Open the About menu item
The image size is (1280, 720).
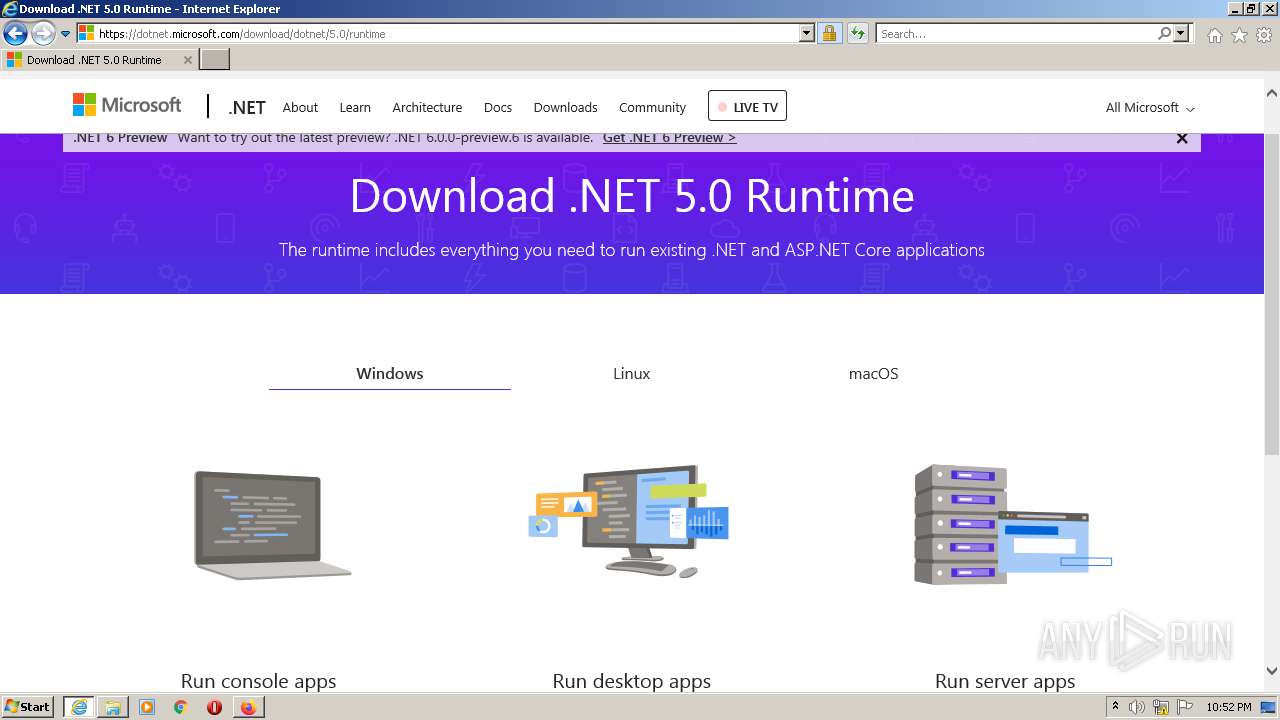coord(300,107)
